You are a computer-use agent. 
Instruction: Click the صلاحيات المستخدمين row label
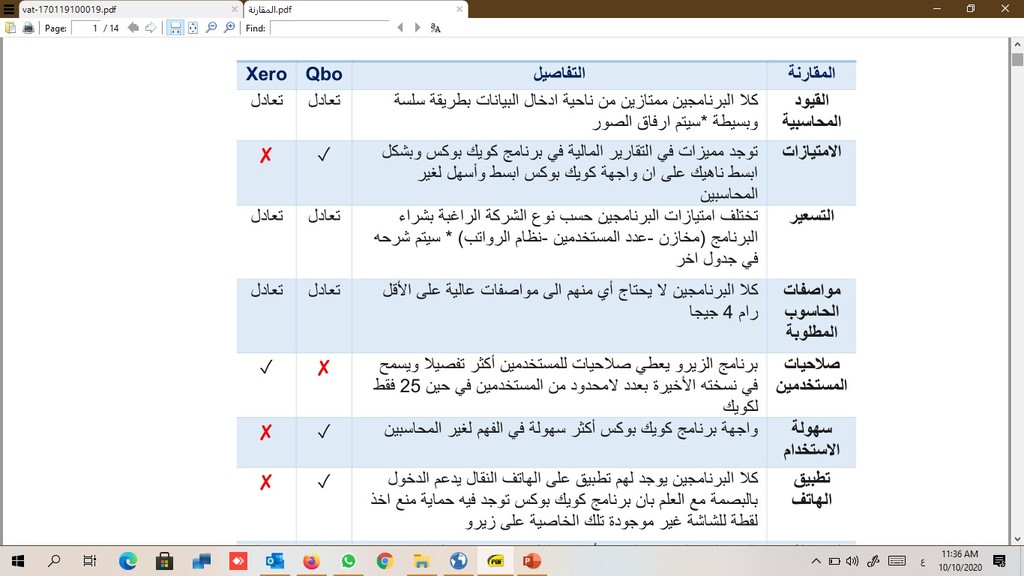coord(812,374)
